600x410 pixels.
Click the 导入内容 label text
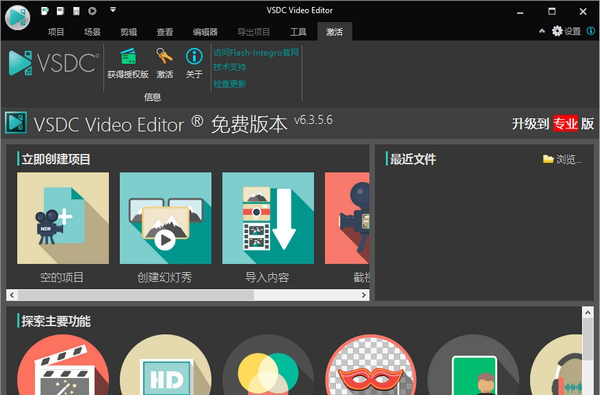[267, 277]
